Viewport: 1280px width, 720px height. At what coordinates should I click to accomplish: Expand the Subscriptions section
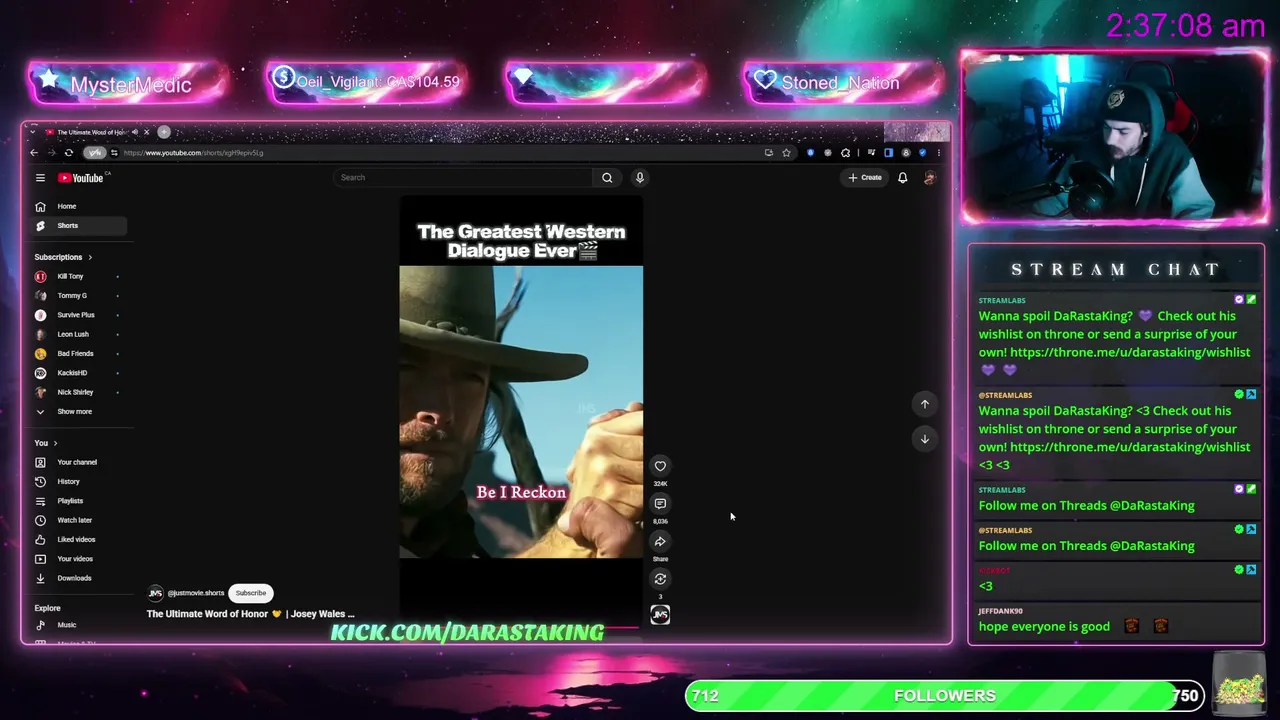pyautogui.click(x=63, y=257)
